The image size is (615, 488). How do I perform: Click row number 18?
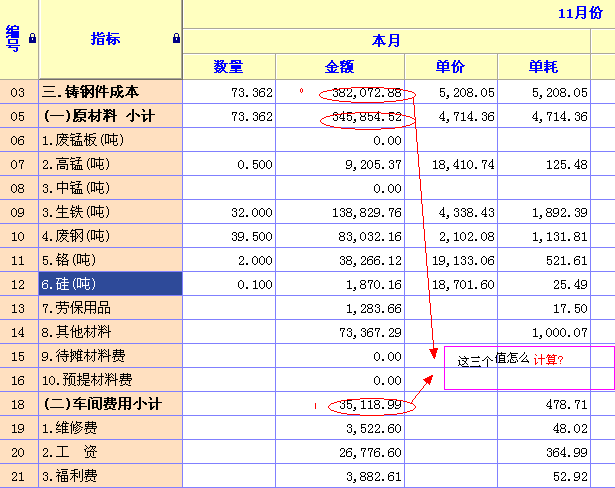point(19,404)
